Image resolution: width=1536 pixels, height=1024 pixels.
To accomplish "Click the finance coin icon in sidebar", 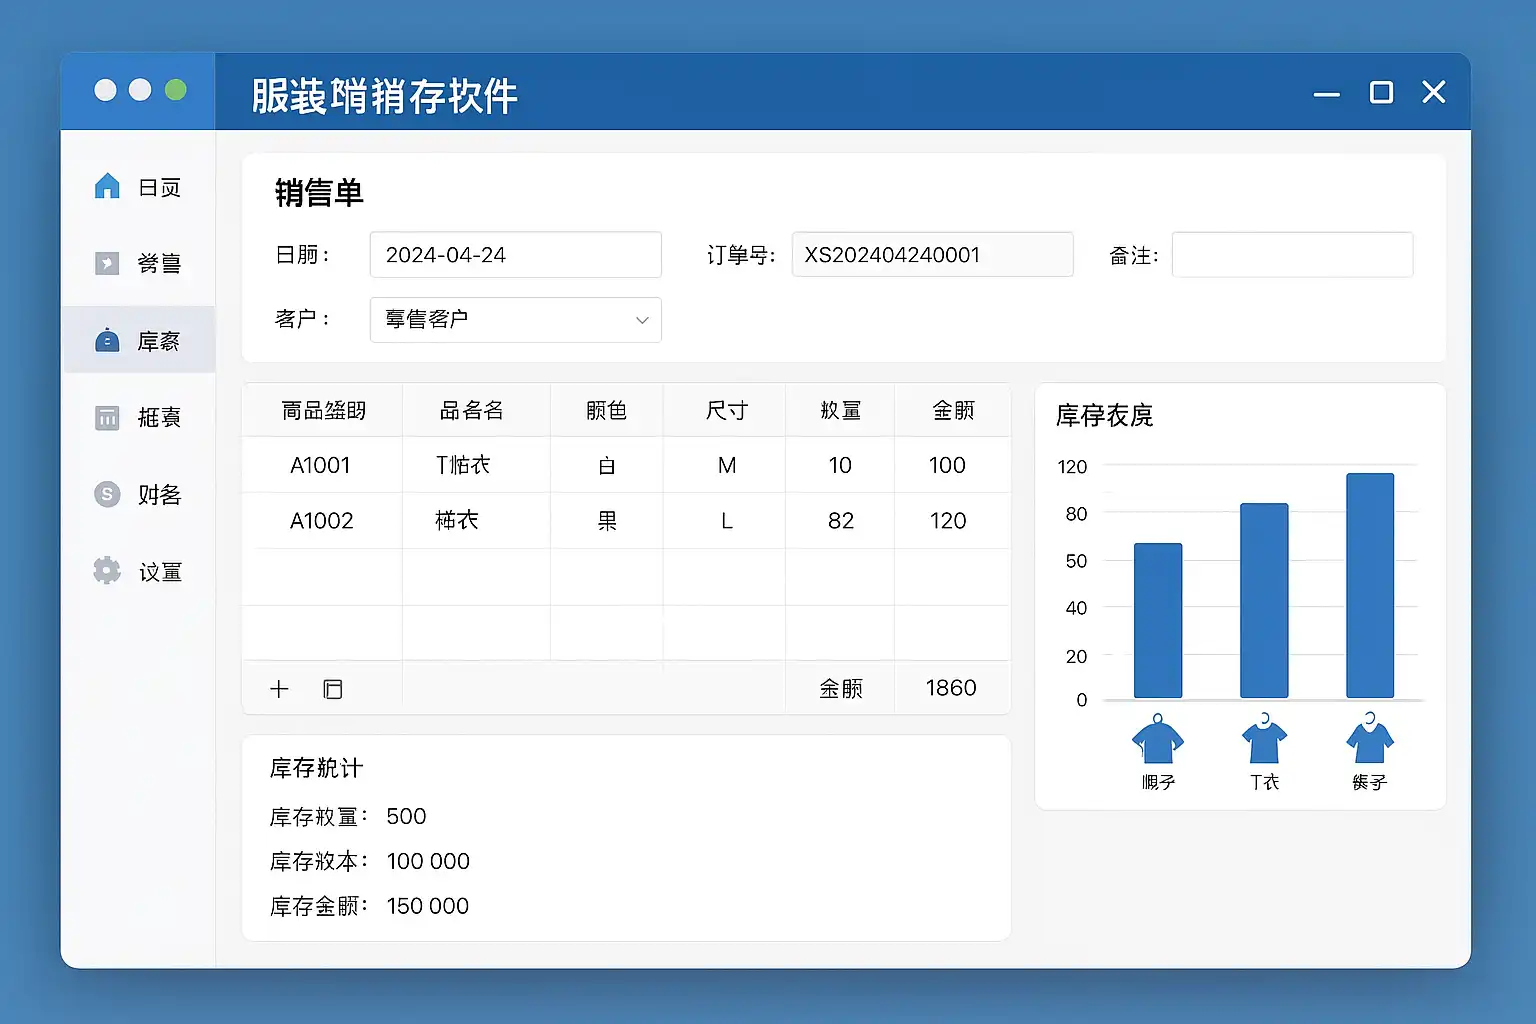I will [107, 494].
